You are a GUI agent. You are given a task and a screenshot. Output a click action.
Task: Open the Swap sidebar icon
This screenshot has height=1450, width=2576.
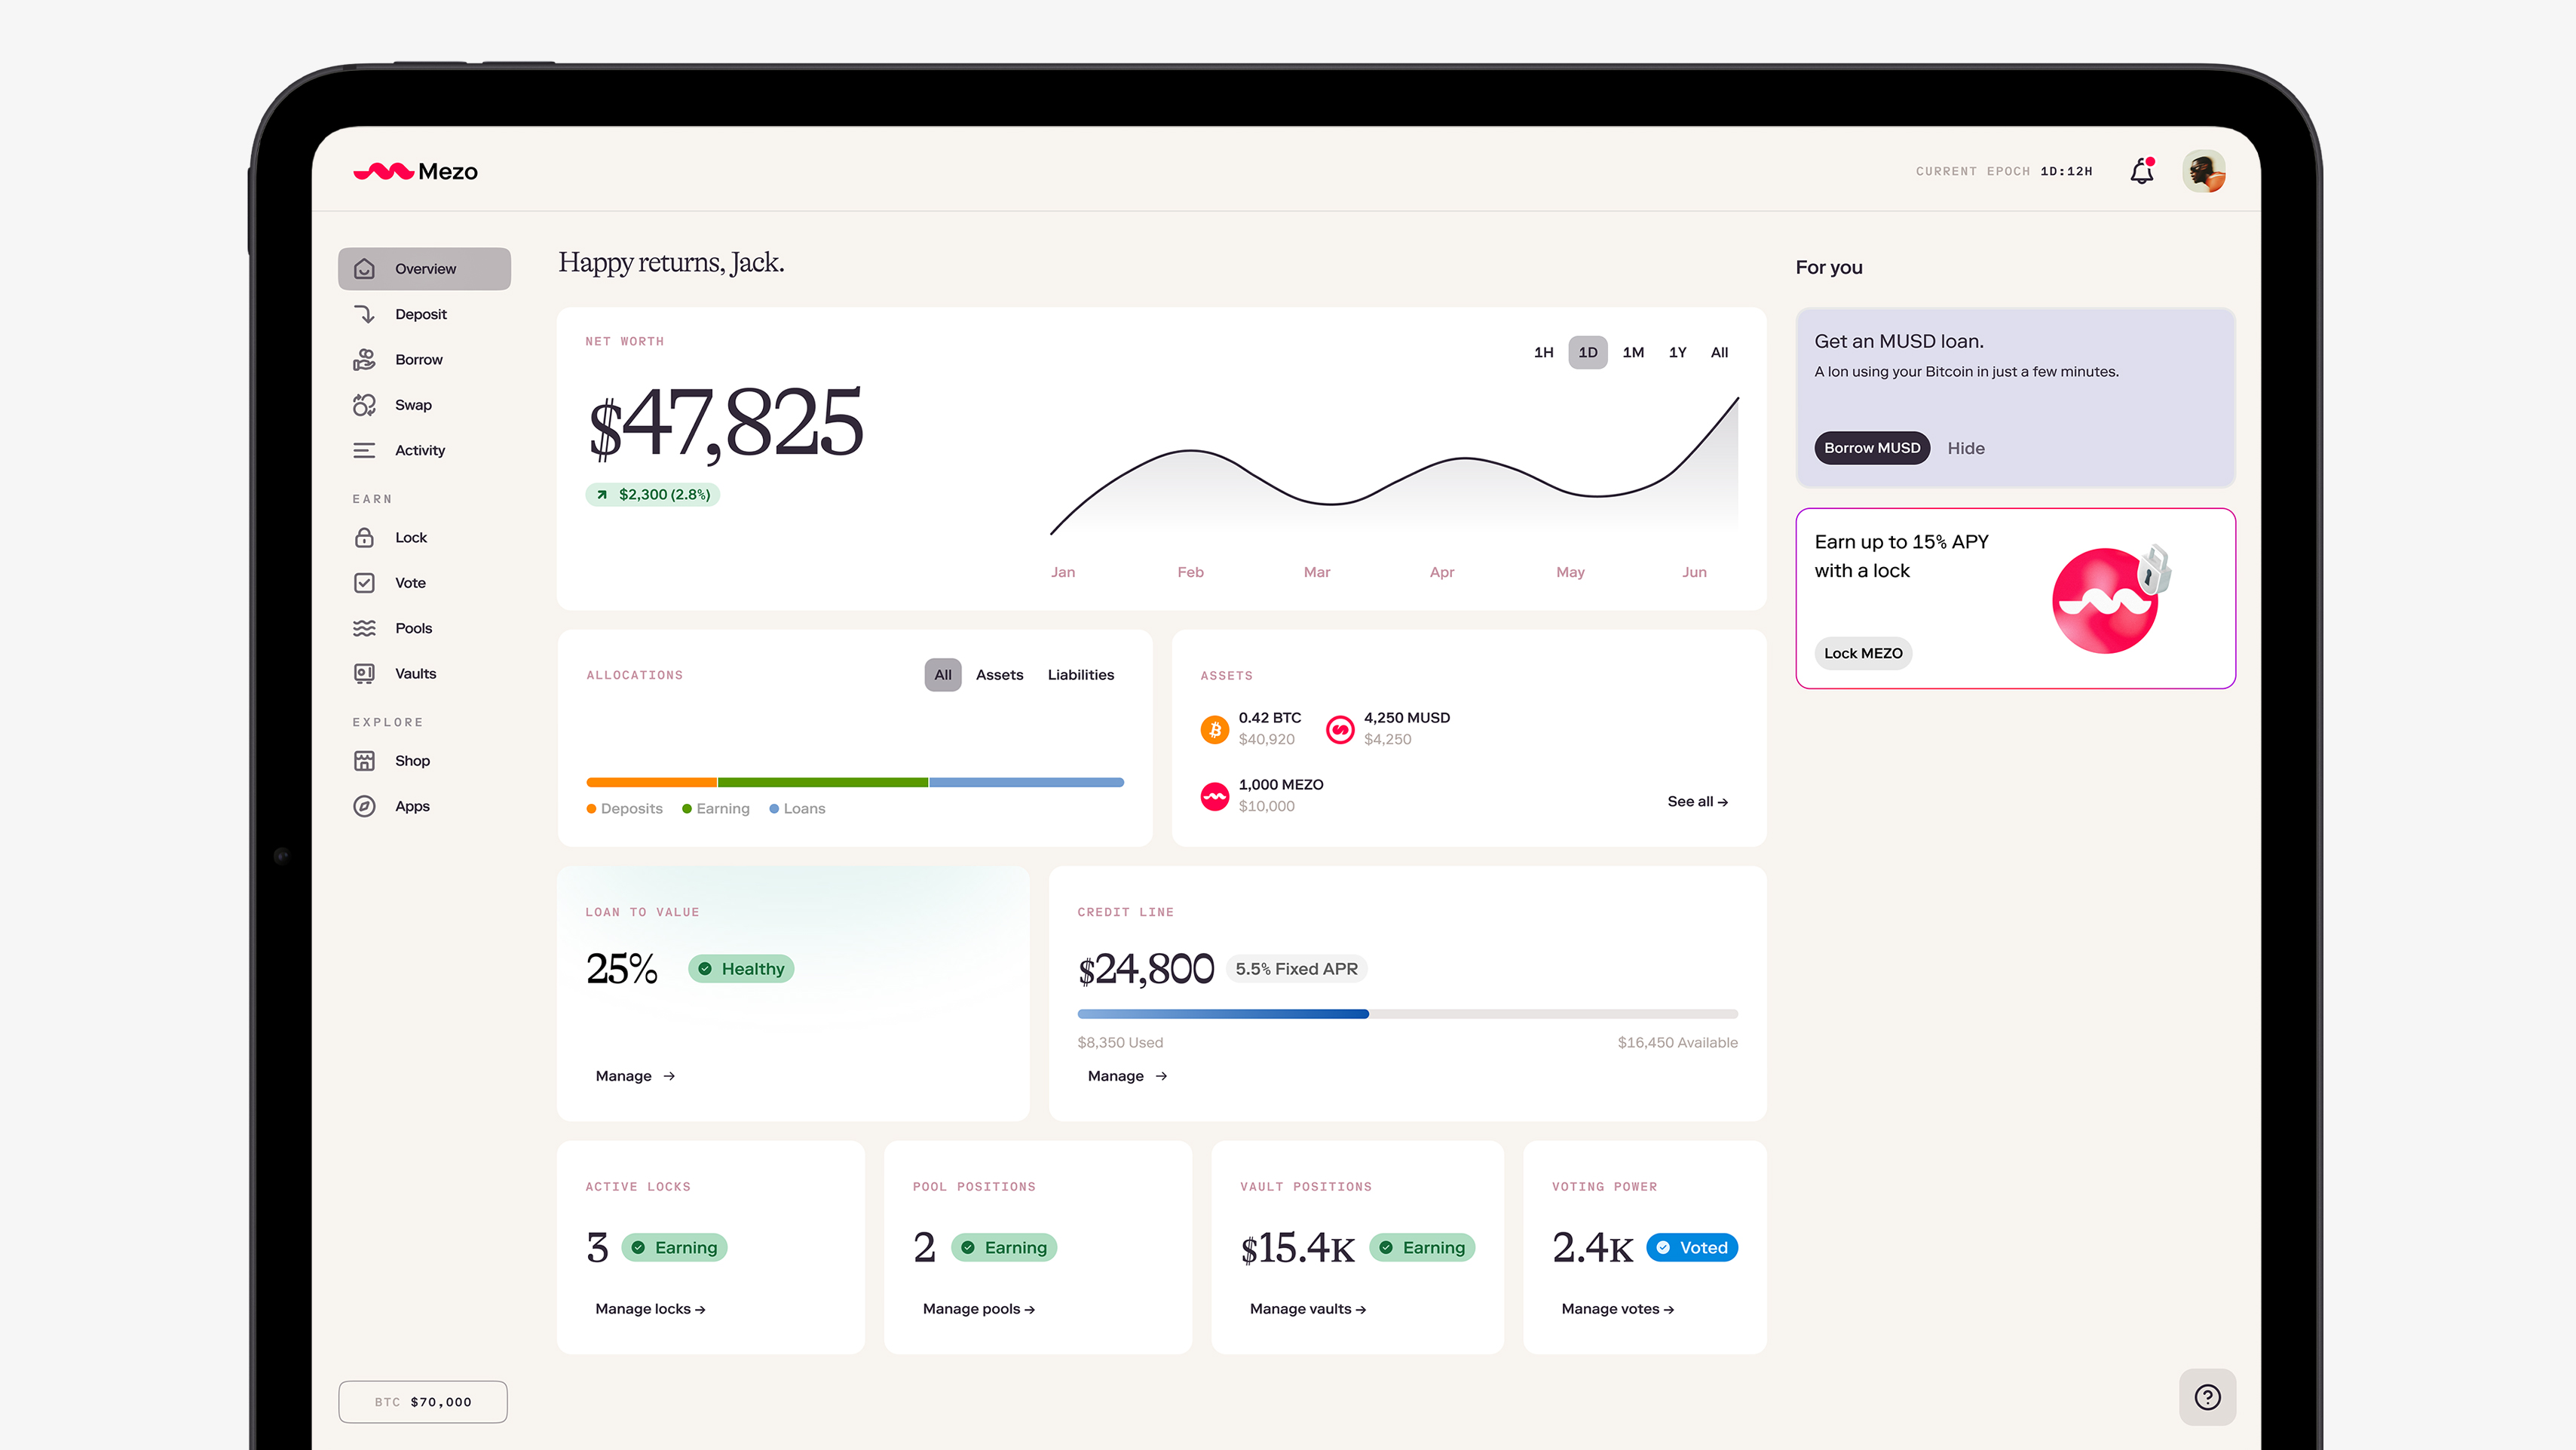364,405
